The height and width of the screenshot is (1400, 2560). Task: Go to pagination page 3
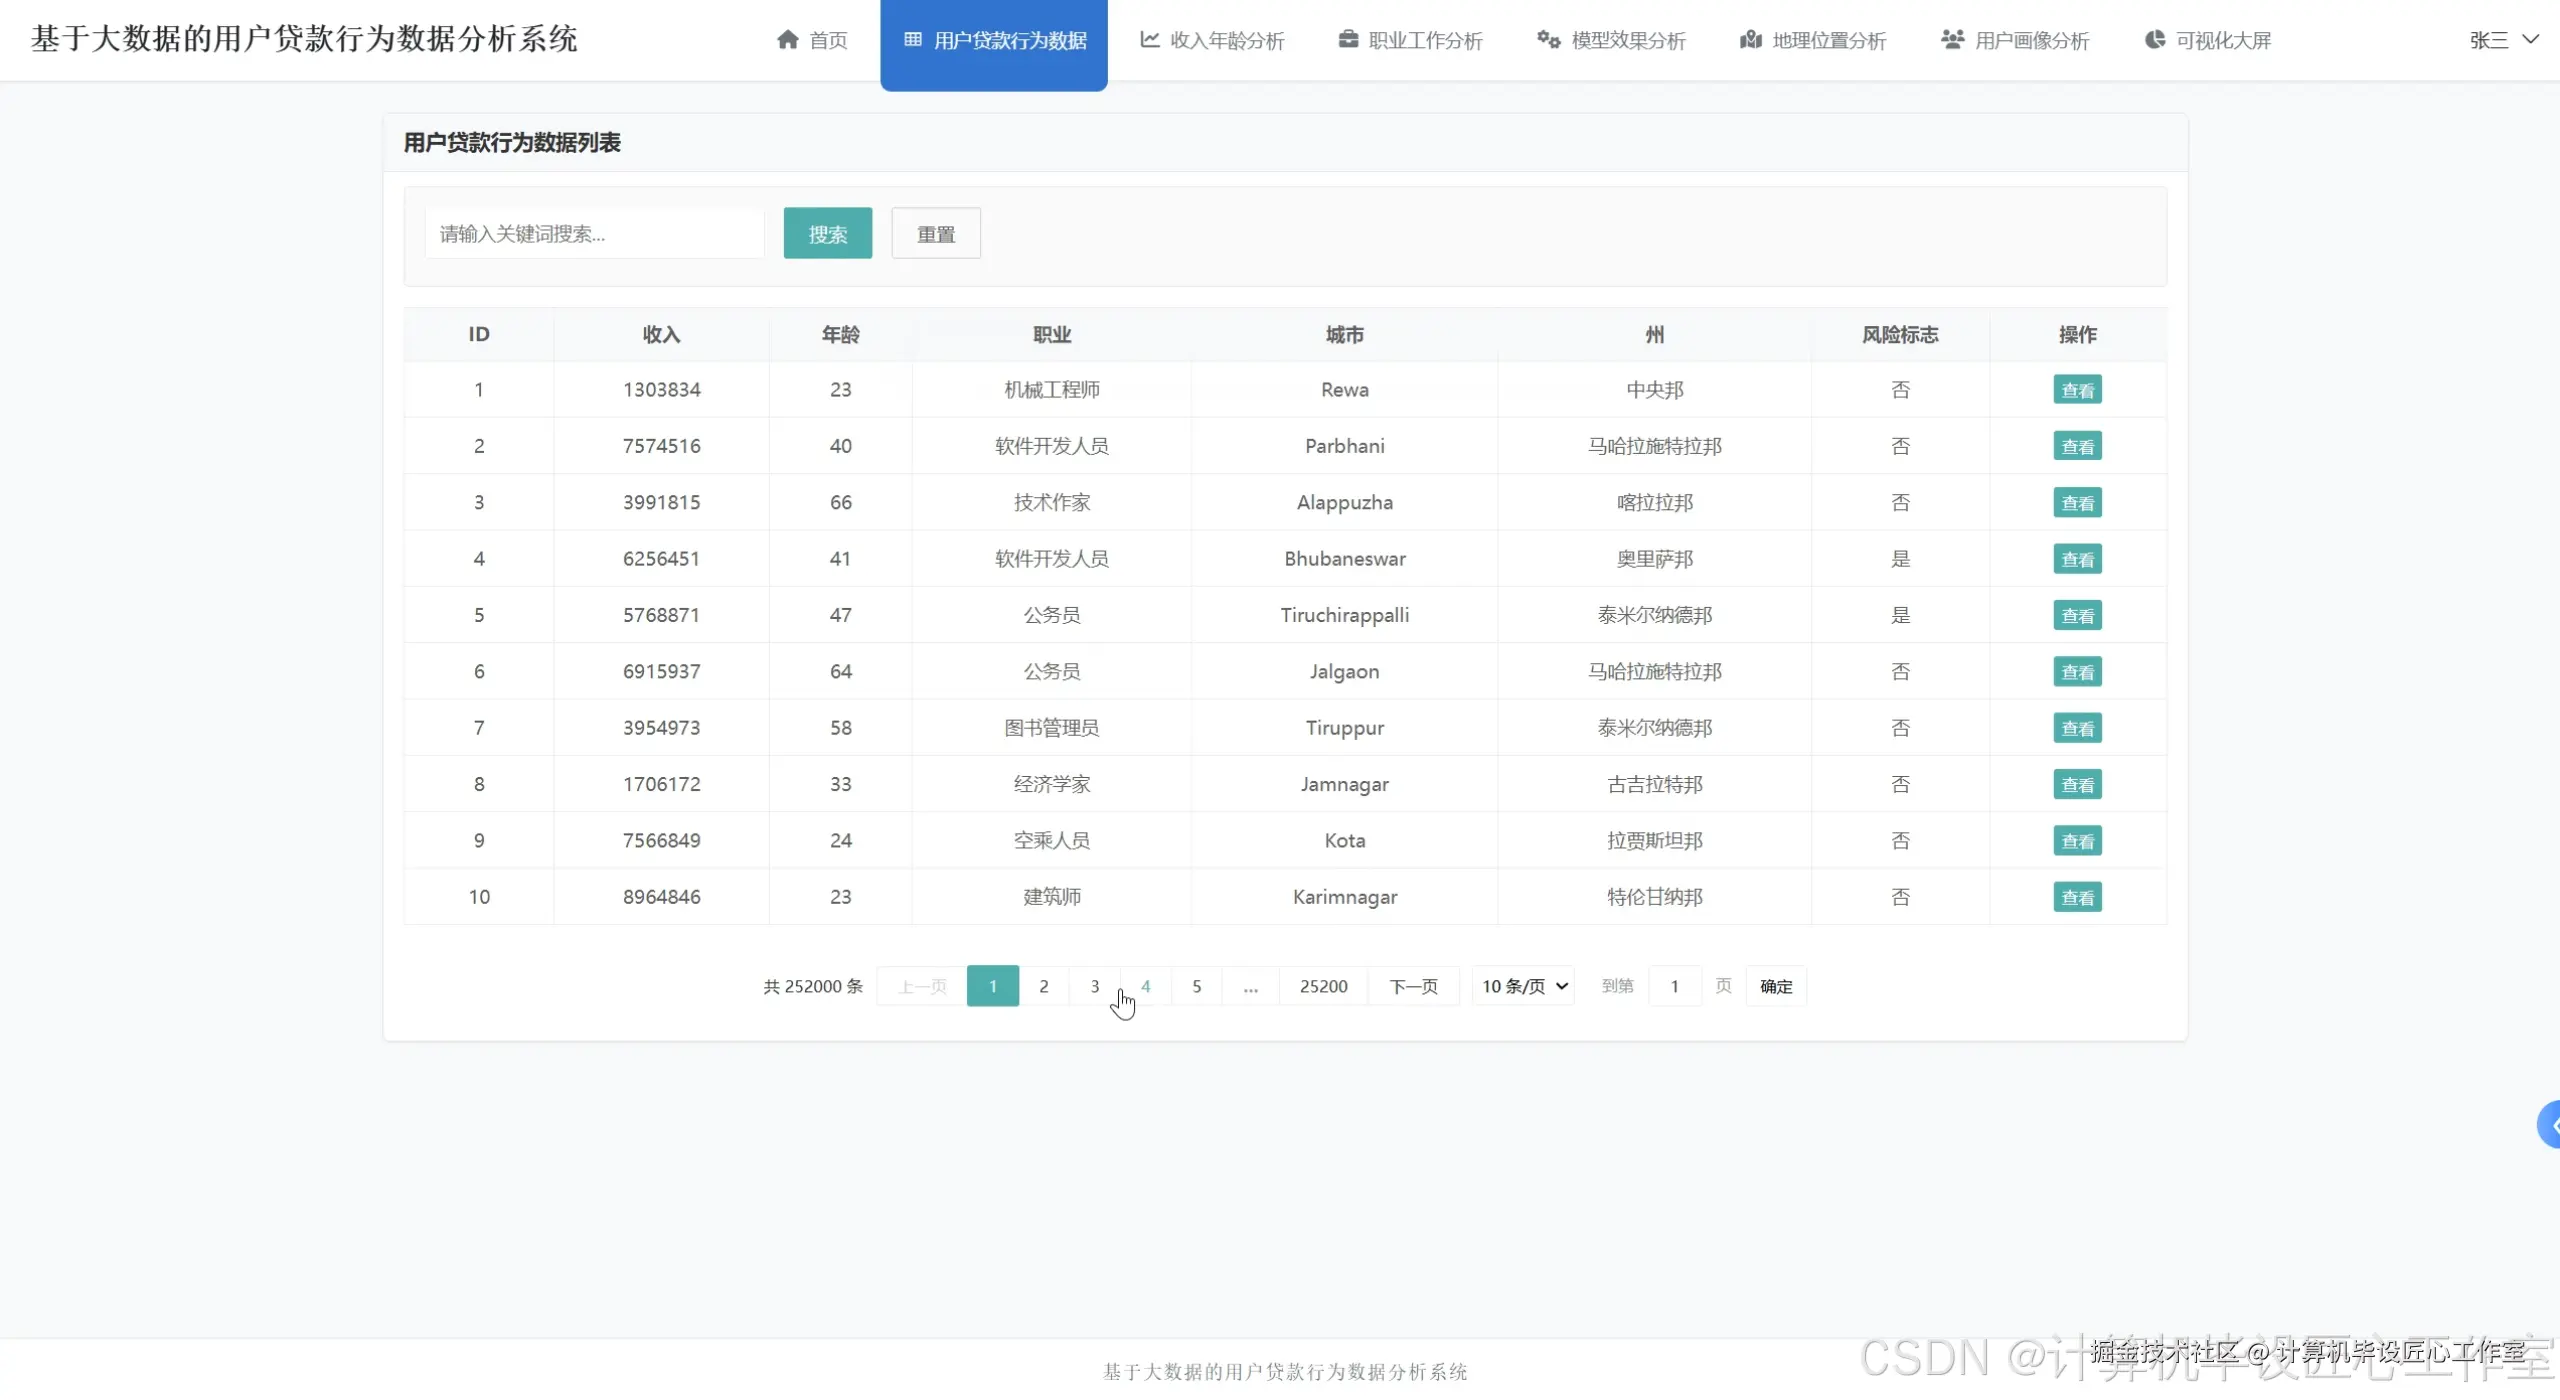1095,986
